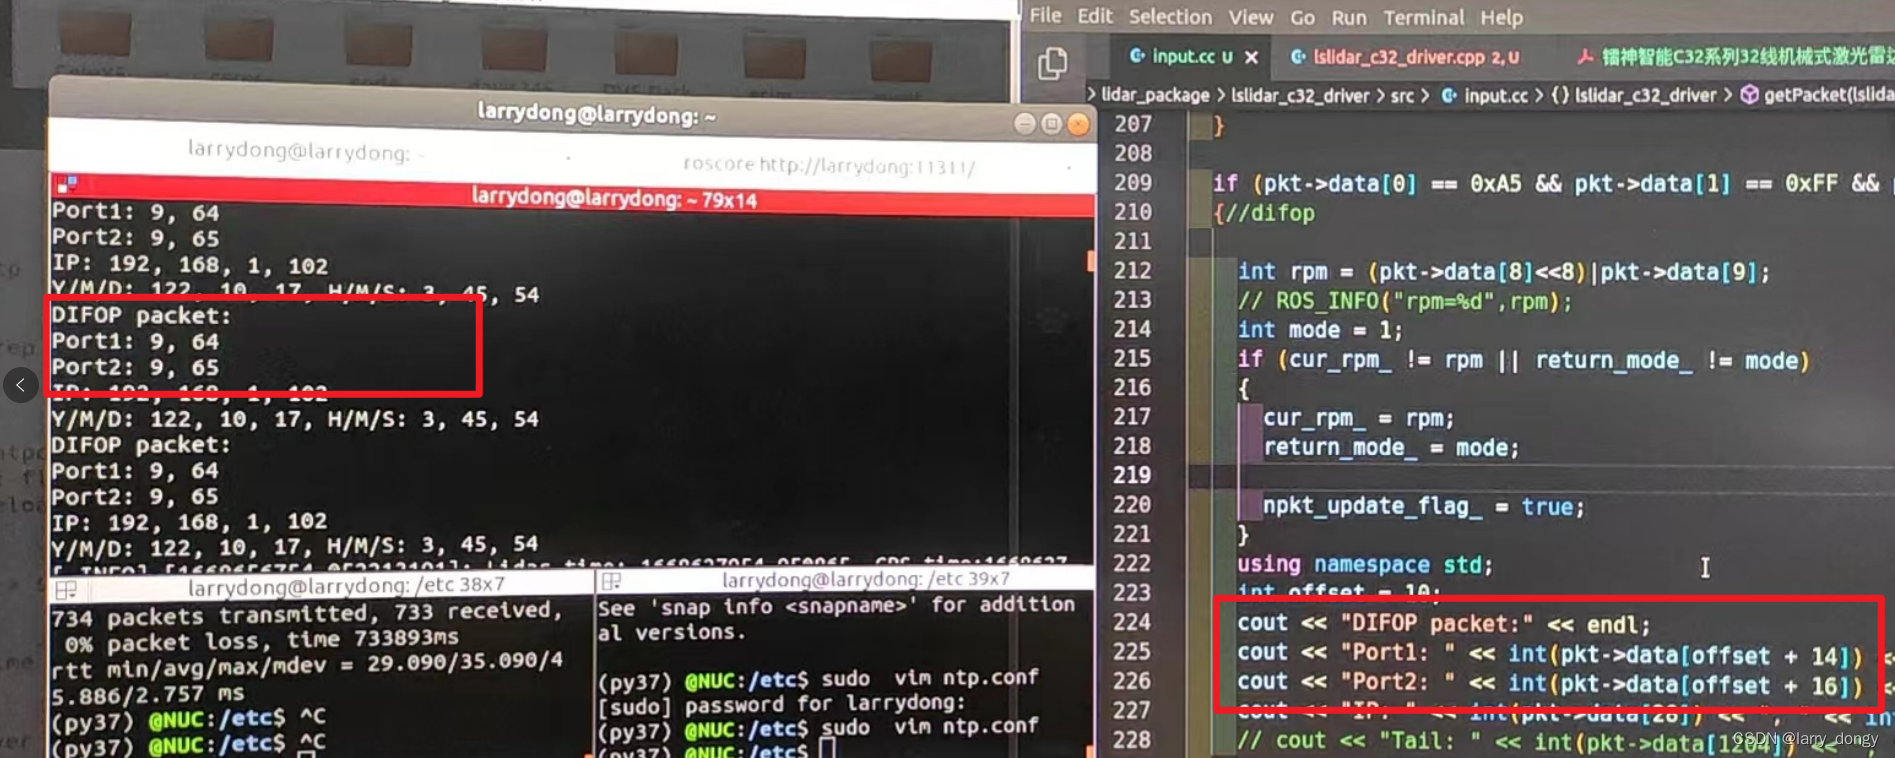Select src folder in breadcrumb

tap(1402, 95)
